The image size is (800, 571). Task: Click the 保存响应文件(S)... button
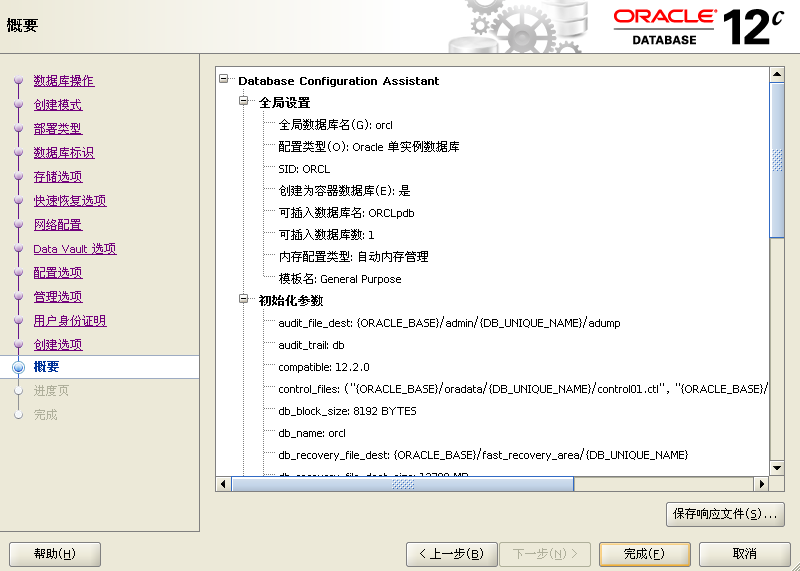point(725,514)
